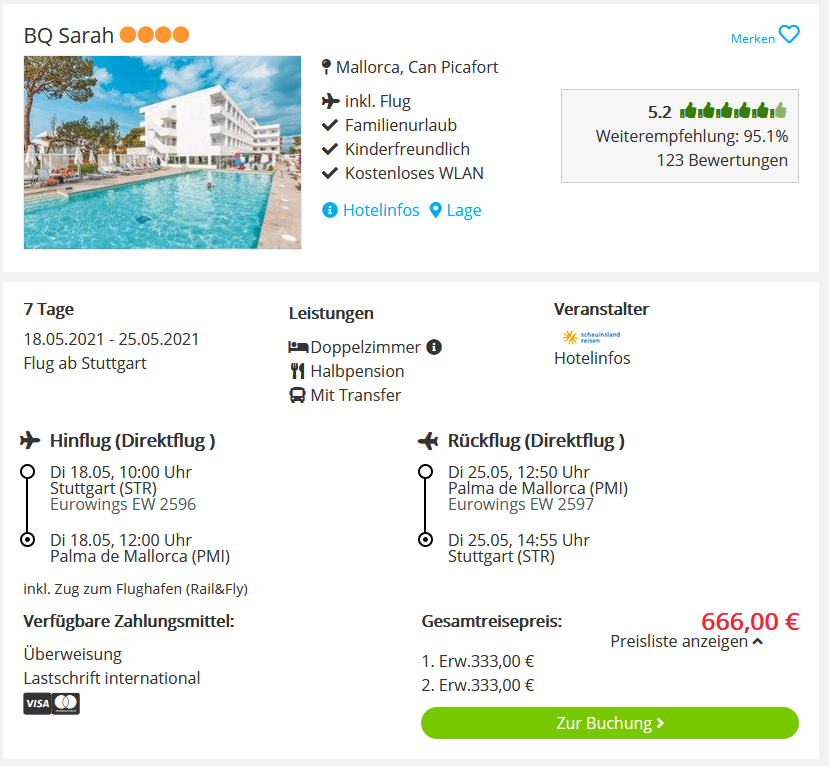Click the green Zur Buchung button
This screenshot has height=766, width=829.
[x=610, y=723]
